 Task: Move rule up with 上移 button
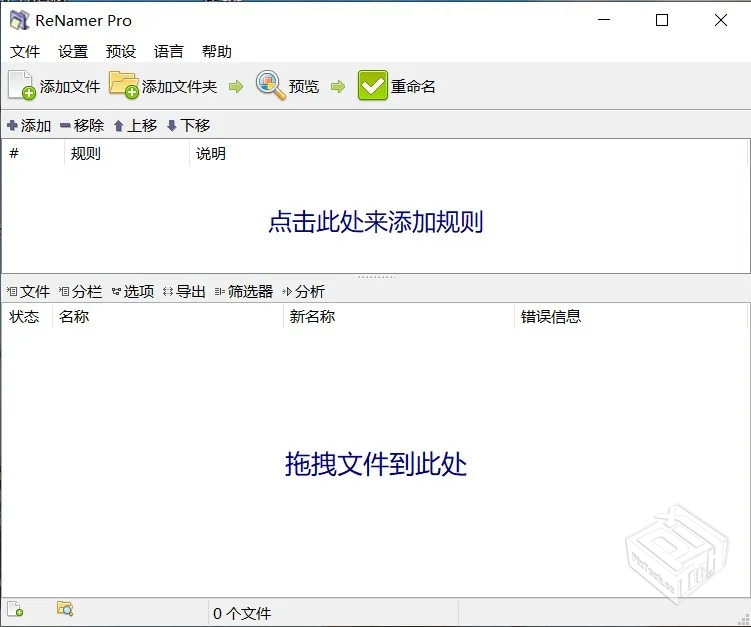[136, 125]
